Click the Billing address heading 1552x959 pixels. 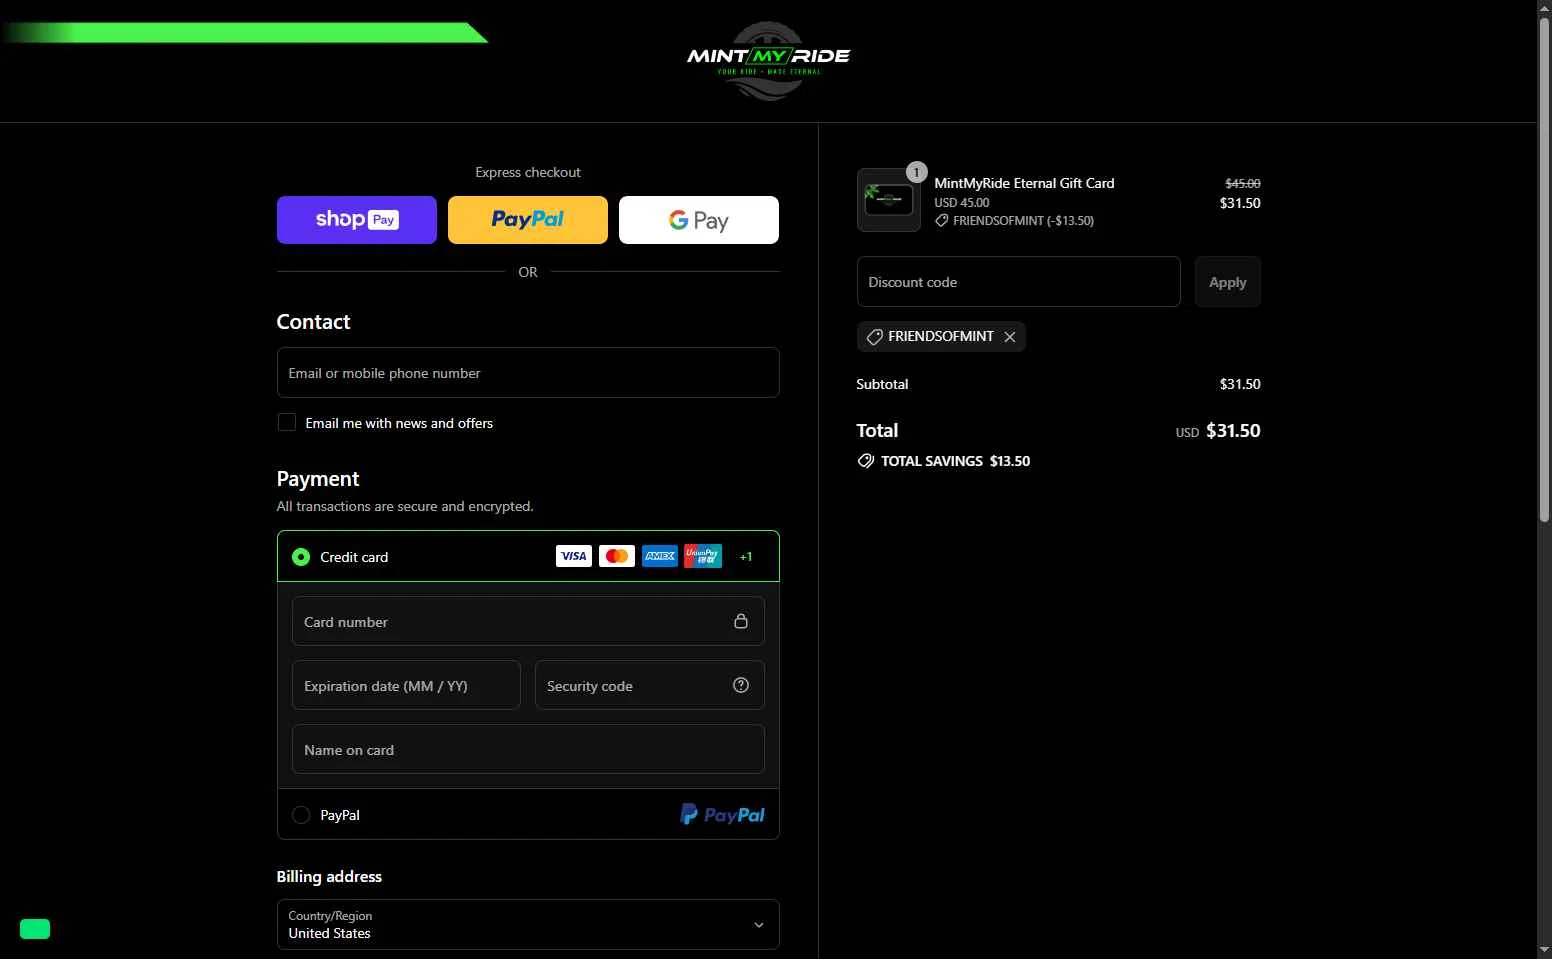[x=329, y=876]
